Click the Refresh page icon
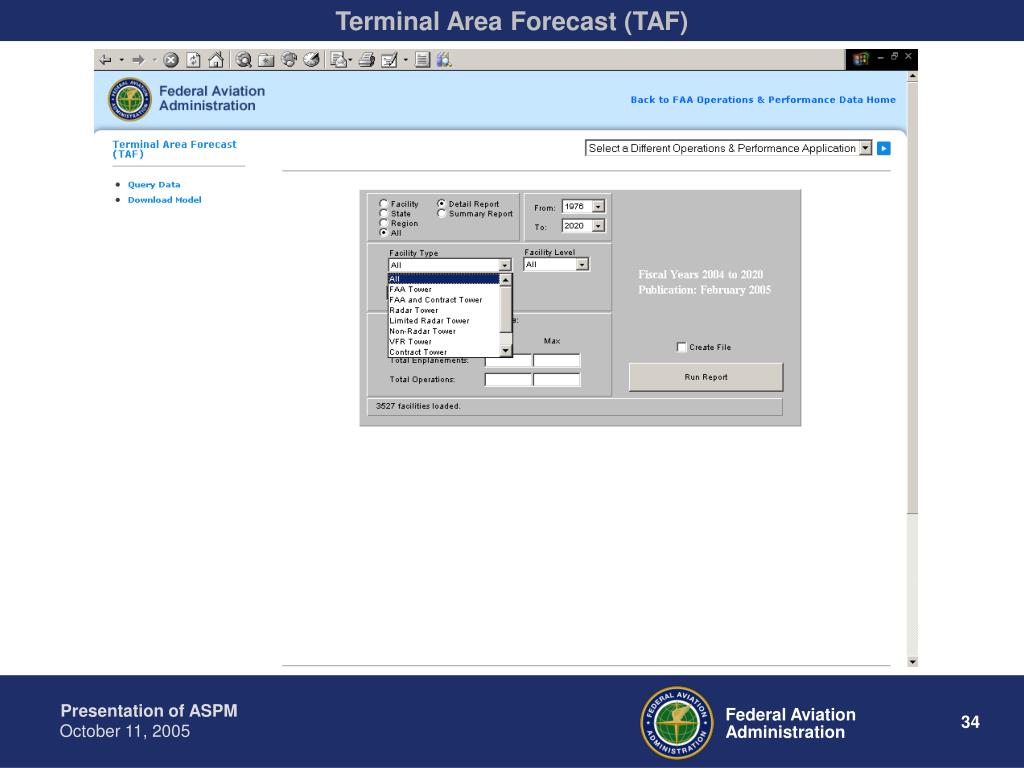This screenshot has width=1024, height=768. (193, 60)
